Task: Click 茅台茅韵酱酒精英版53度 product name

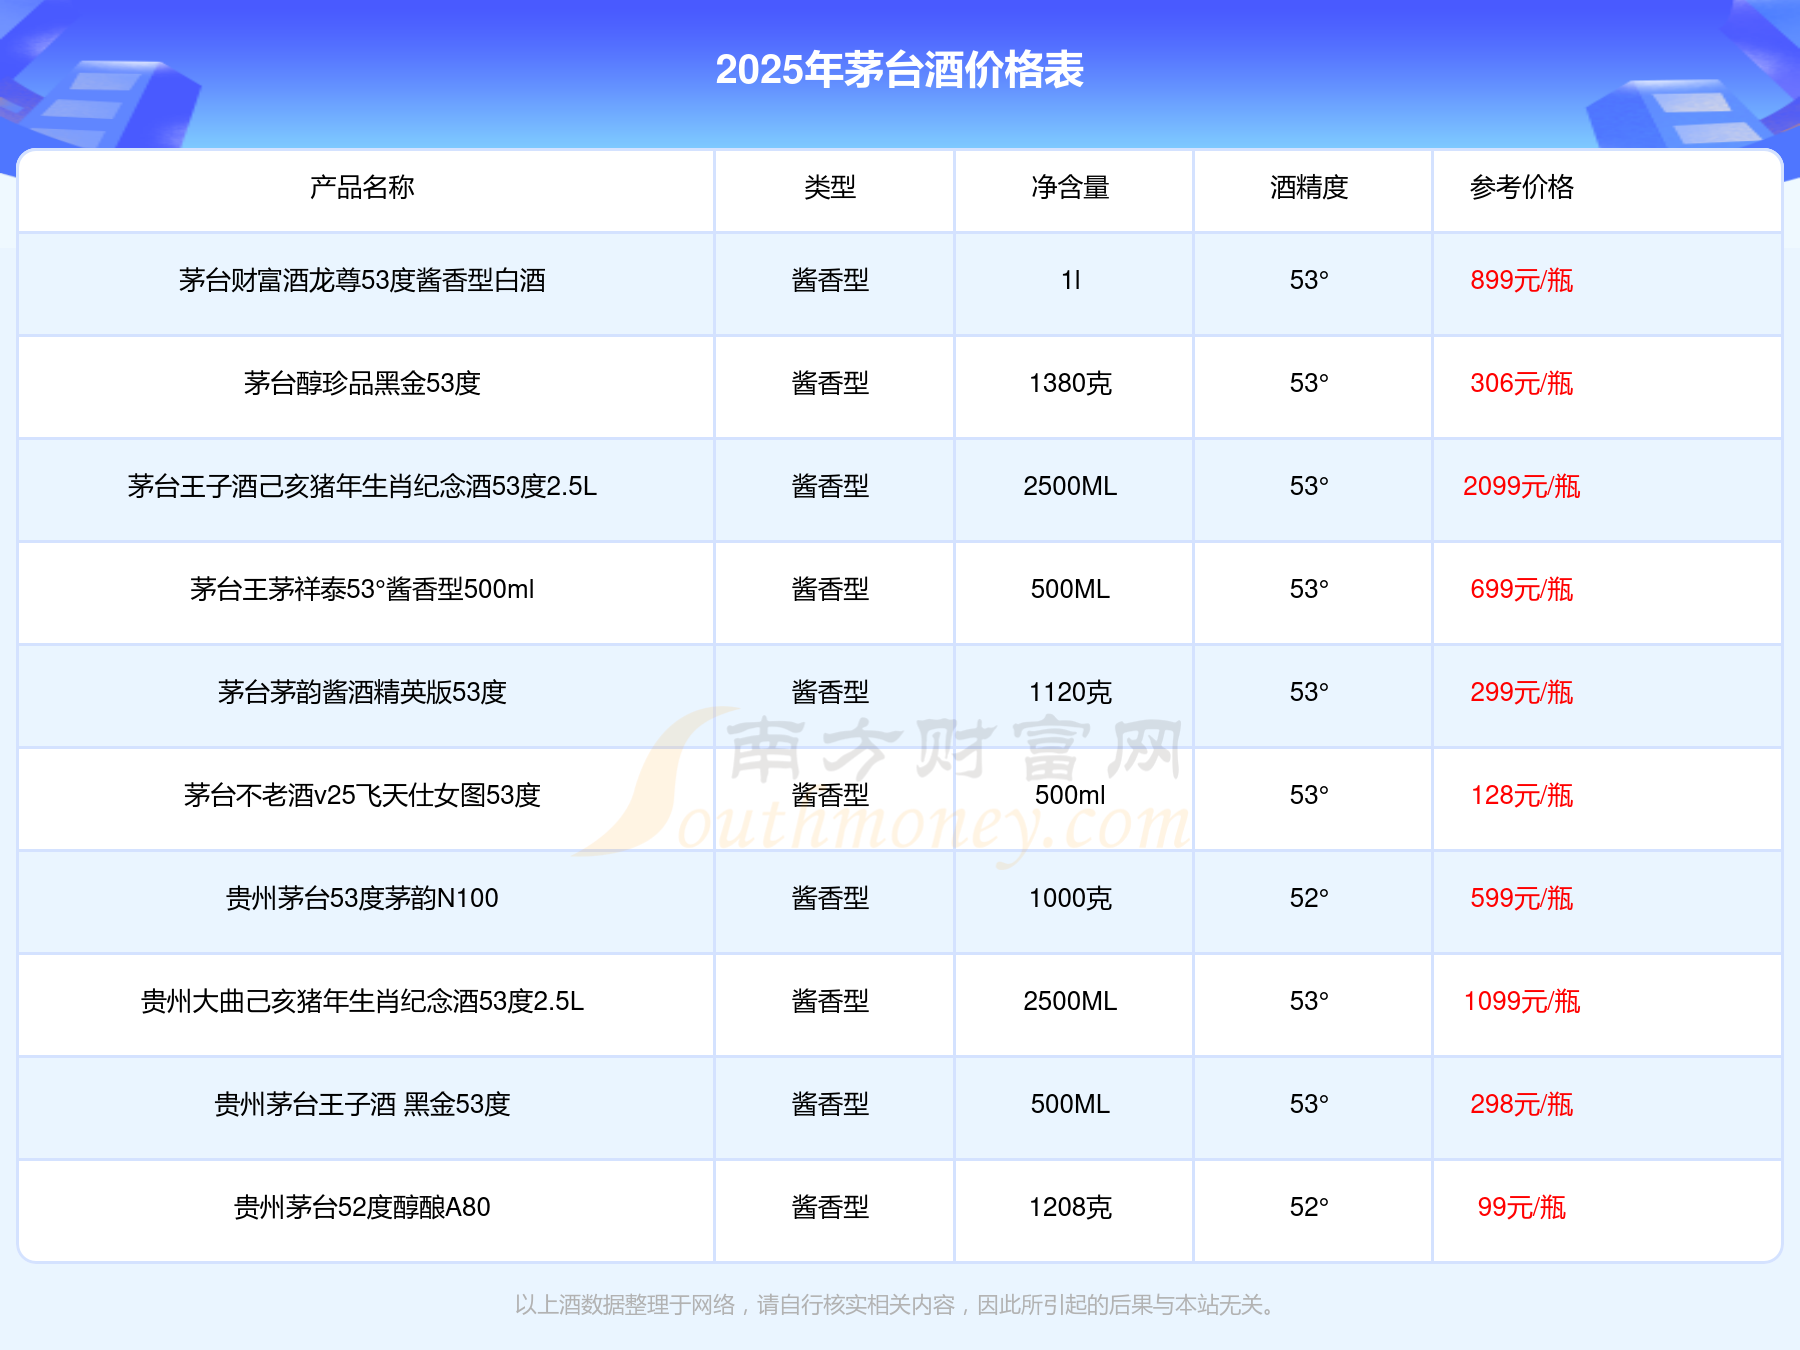Action: [362, 692]
